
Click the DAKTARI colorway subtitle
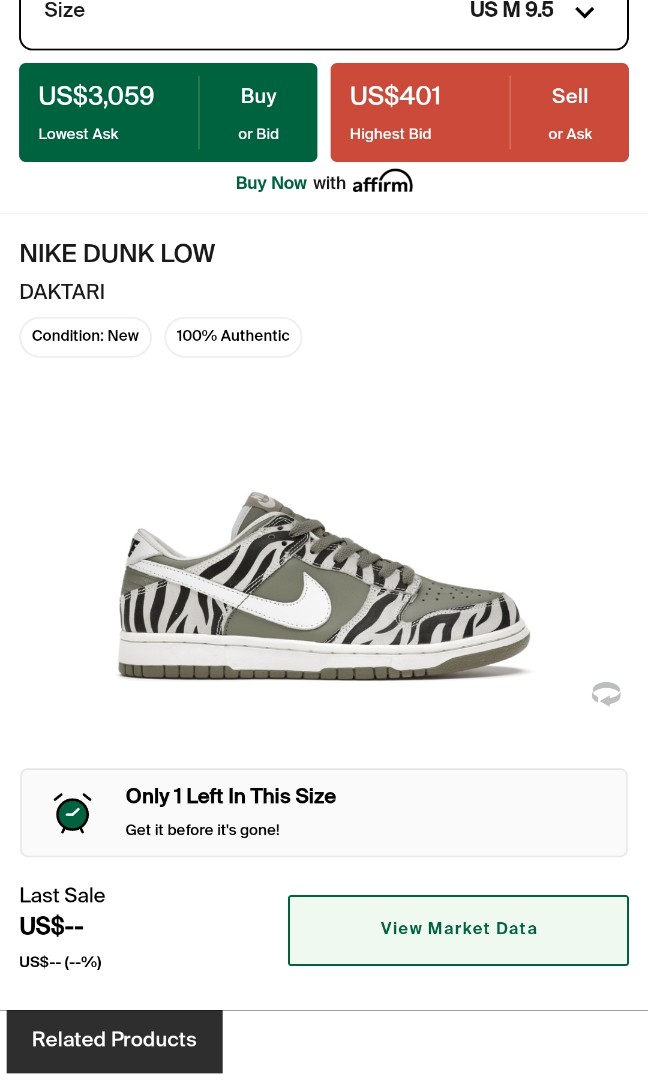point(62,292)
